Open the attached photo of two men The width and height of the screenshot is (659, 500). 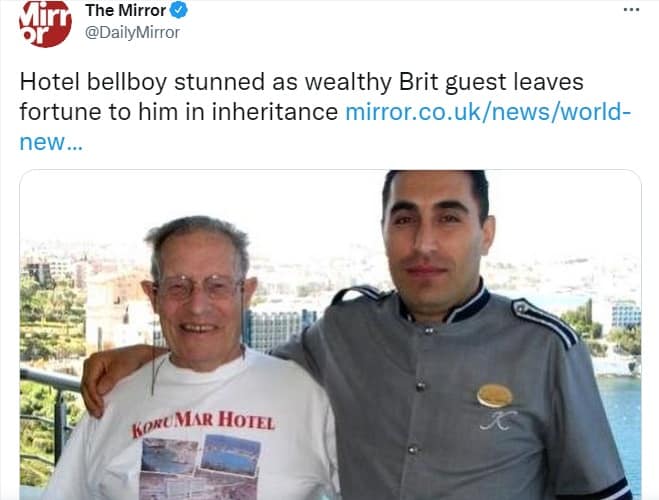point(330,334)
